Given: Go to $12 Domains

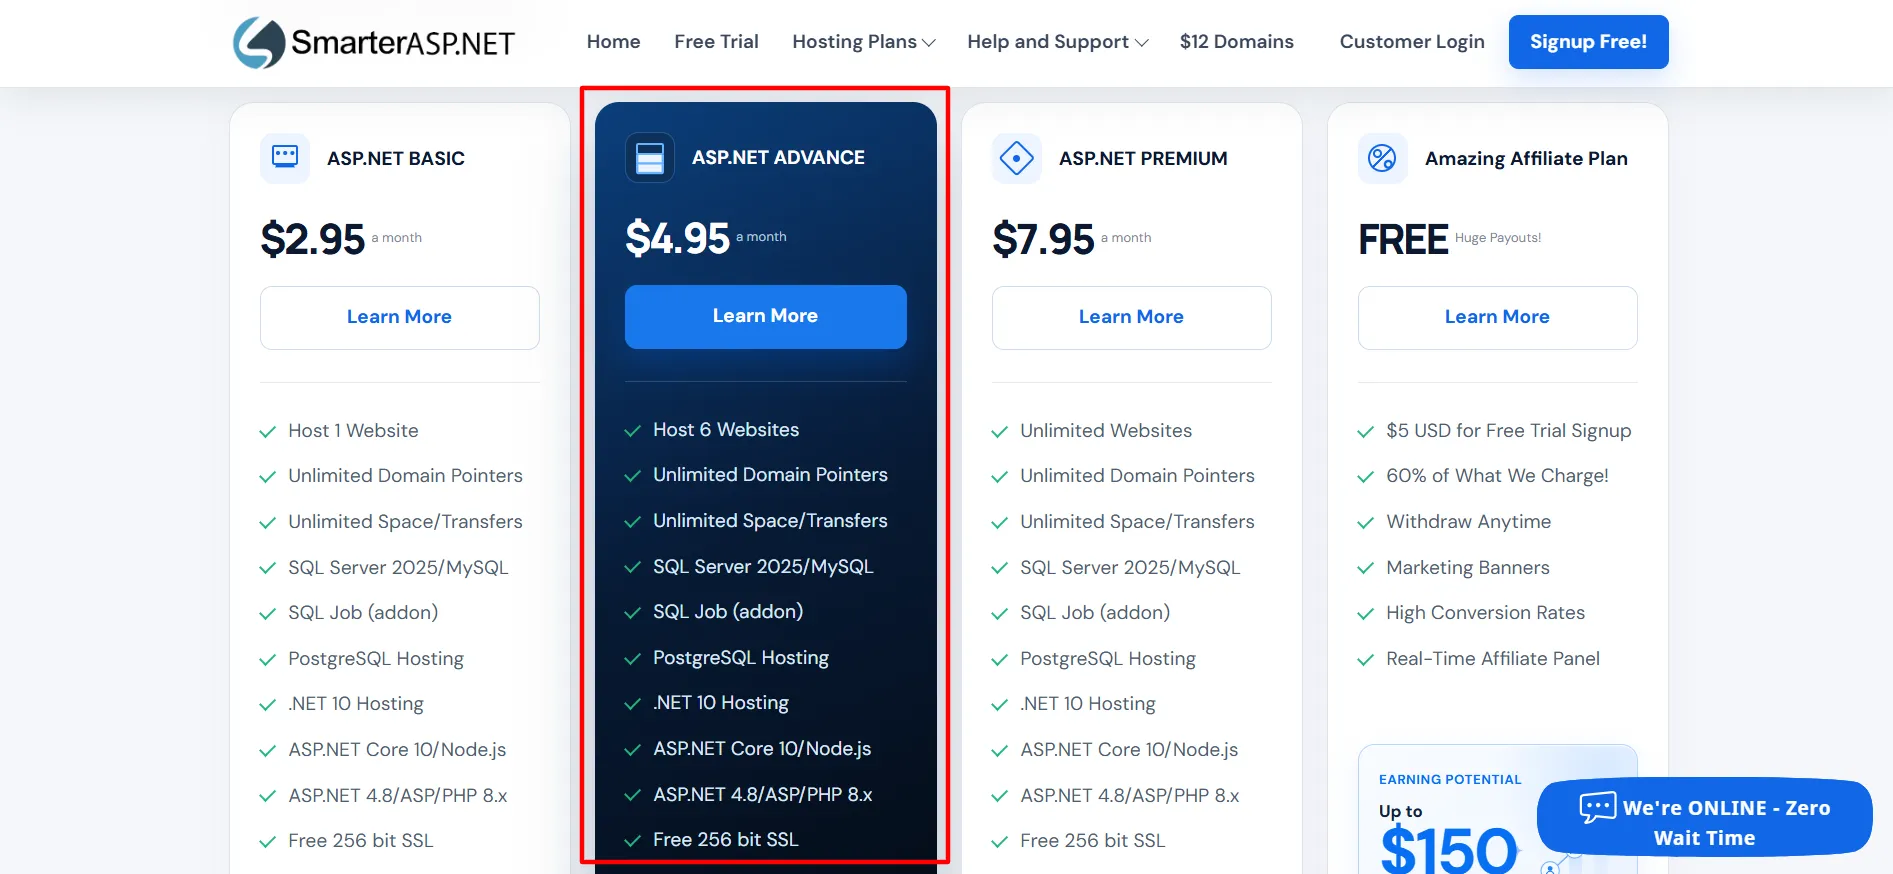Looking at the screenshot, I should 1237,42.
